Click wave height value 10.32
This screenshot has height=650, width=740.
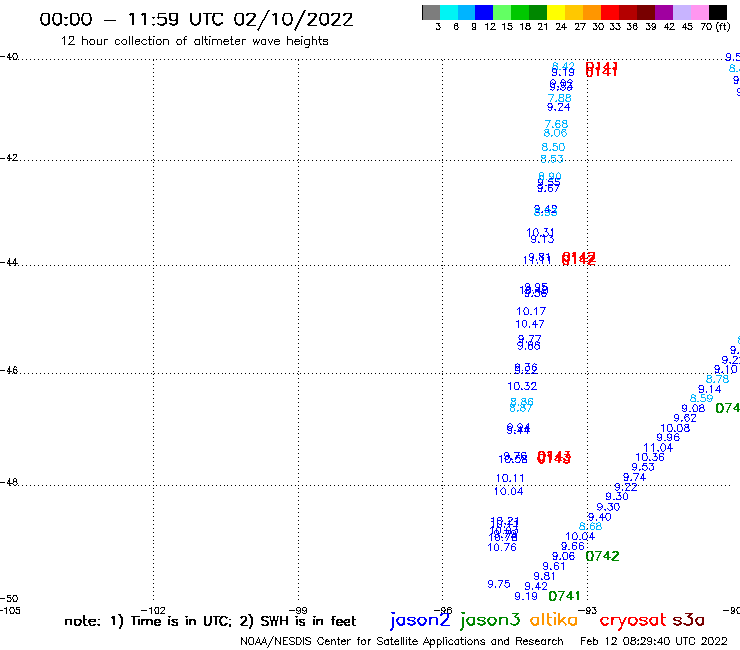(x=522, y=386)
